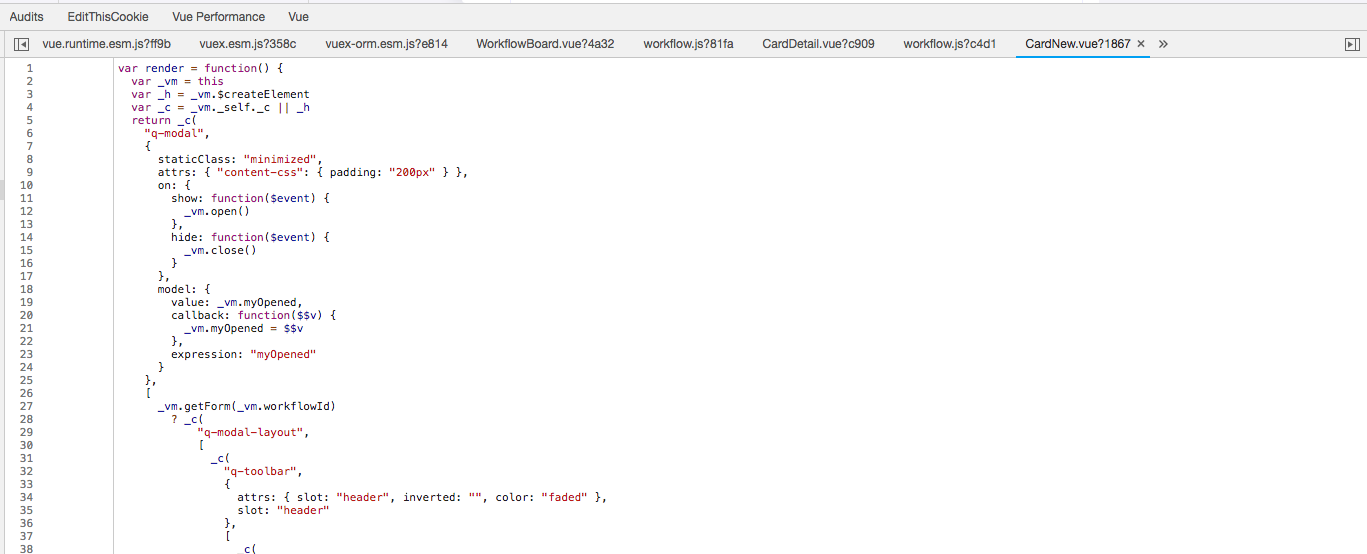Set breakpoint on line number 1
Image resolution: width=1367 pixels, height=554 pixels.
coord(29,68)
